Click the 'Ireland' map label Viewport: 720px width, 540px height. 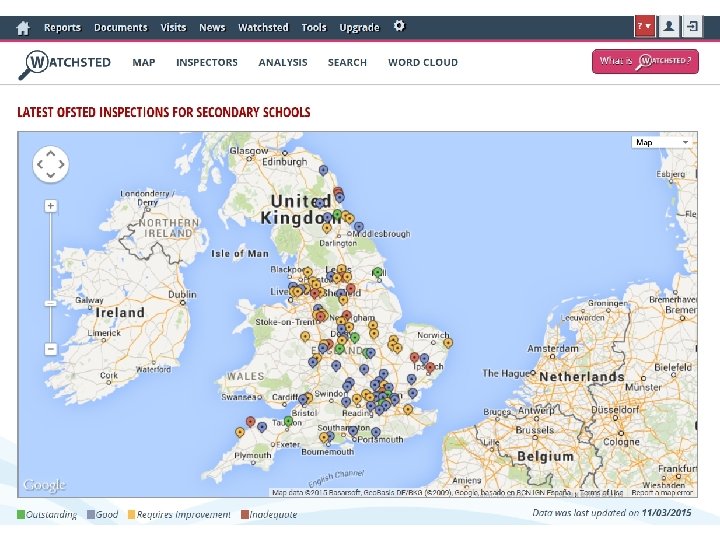(x=120, y=313)
